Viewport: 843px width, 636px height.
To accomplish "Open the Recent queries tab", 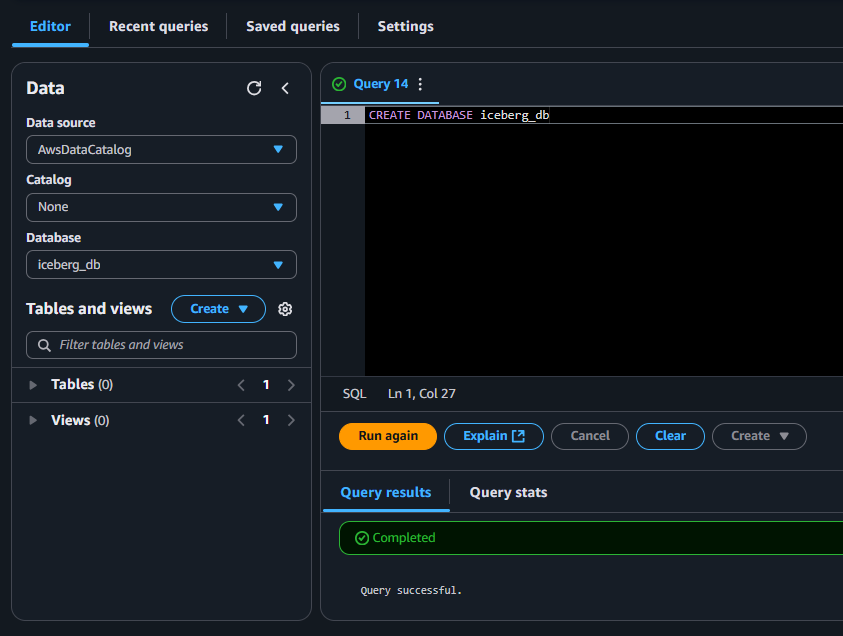I will tap(159, 26).
